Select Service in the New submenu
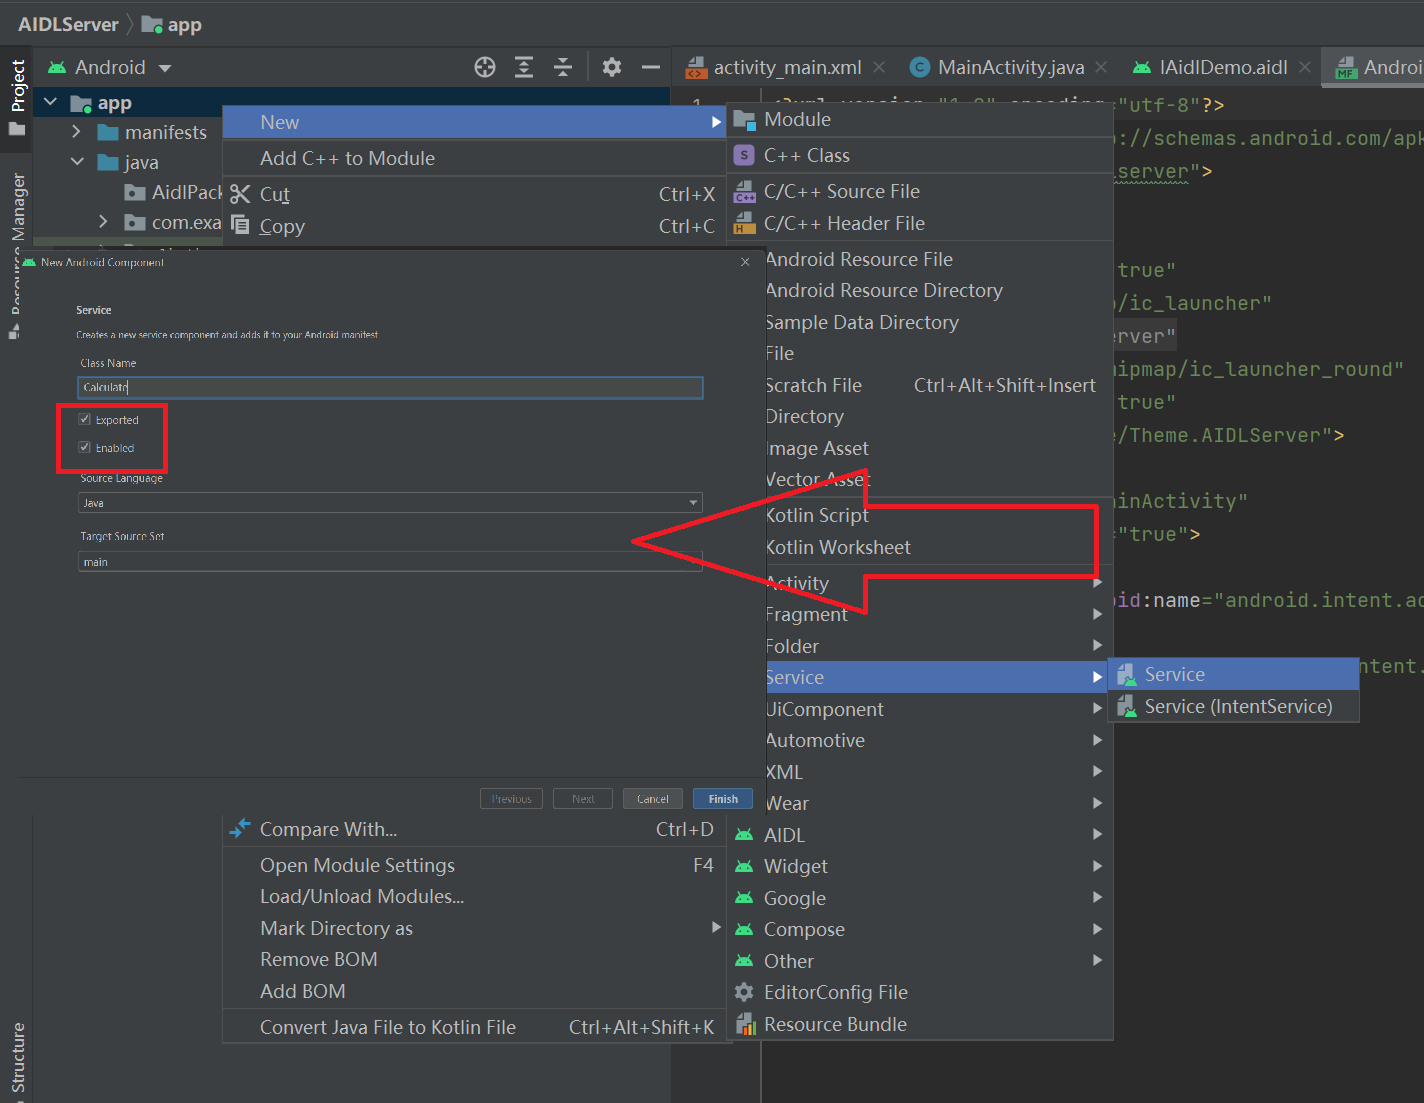This screenshot has width=1424, height=1103. pos(936,677)
